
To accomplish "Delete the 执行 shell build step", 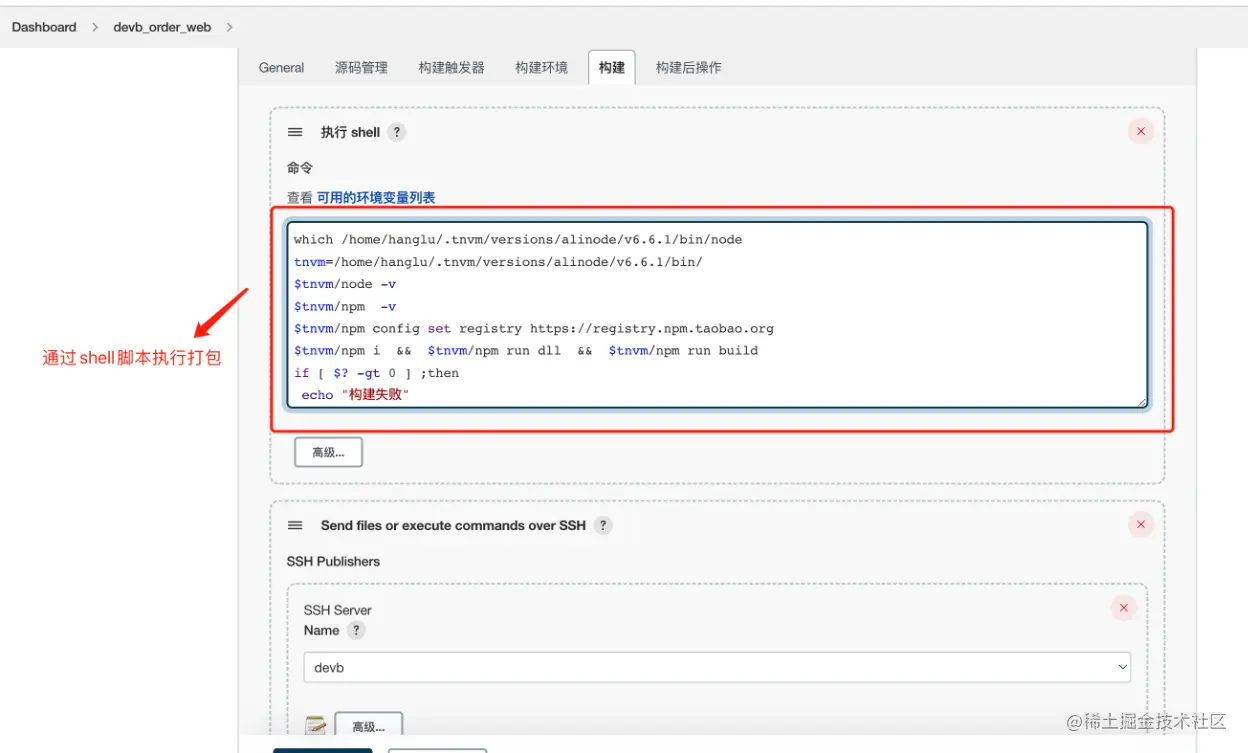I will point(1141,131).
